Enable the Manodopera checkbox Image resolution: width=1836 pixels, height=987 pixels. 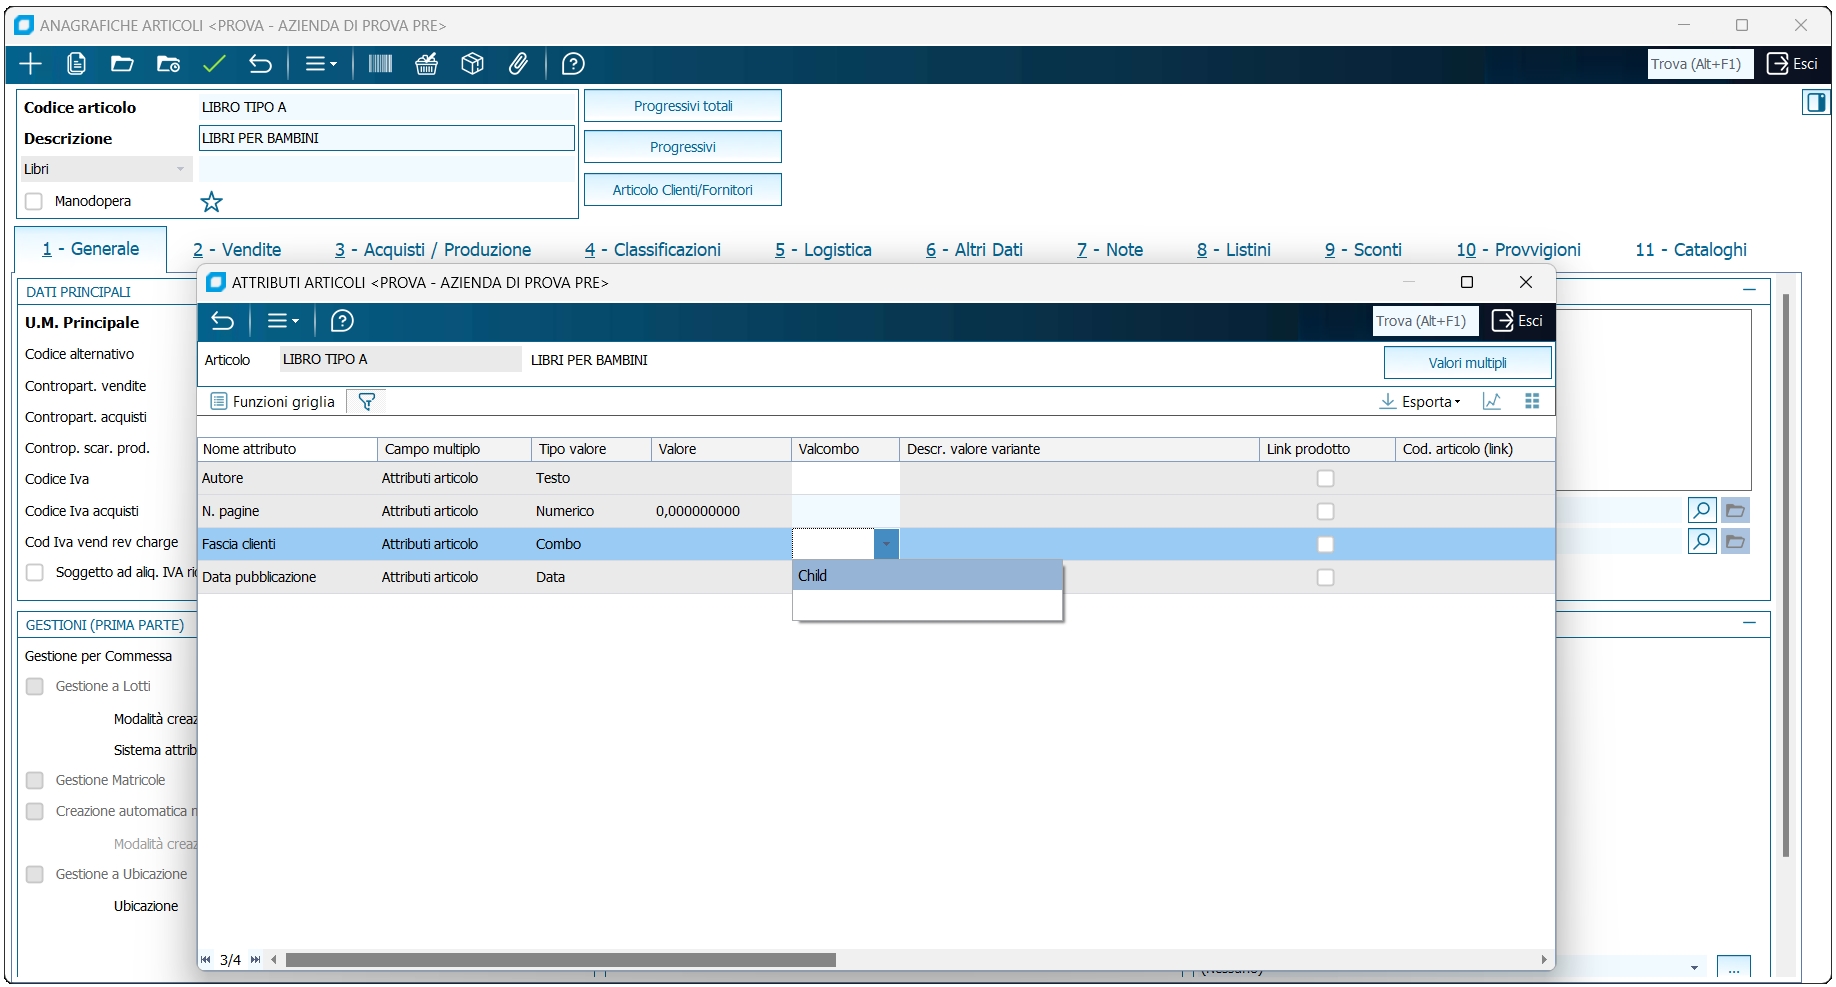pyautogui.click(x=34, y=201)
